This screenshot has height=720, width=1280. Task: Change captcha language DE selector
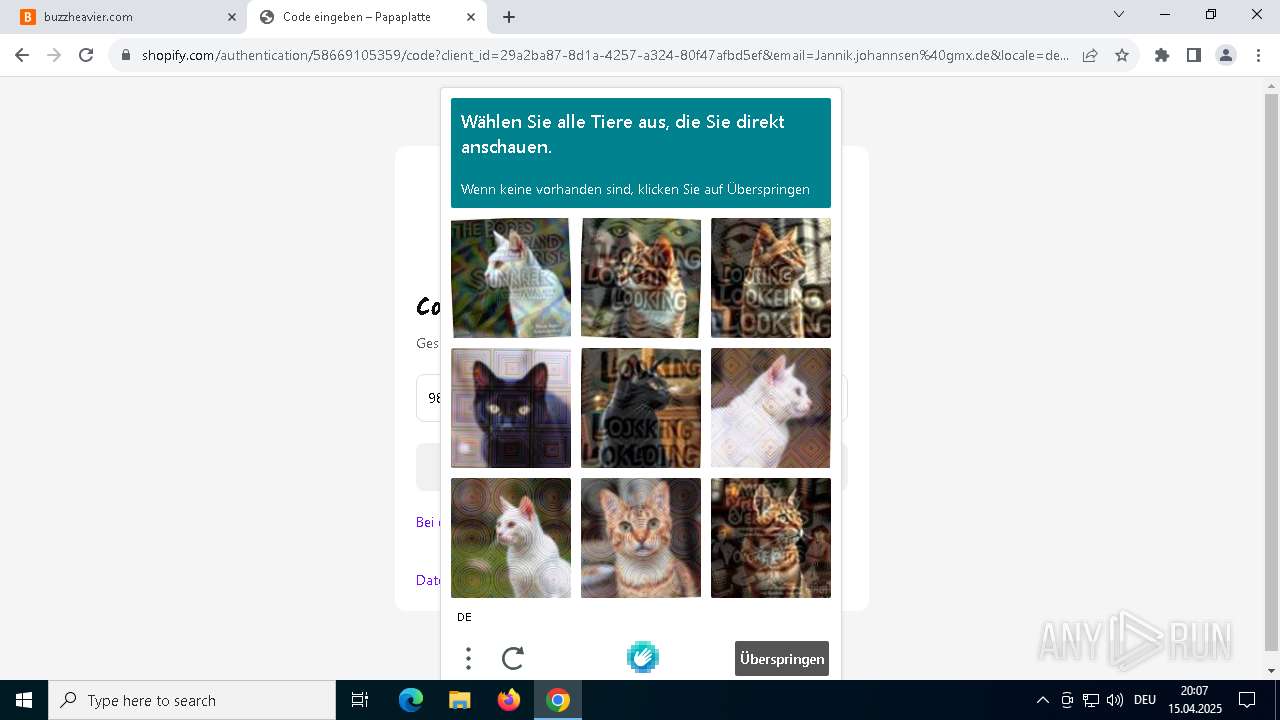pyautogui.click(x=464, y=617)
